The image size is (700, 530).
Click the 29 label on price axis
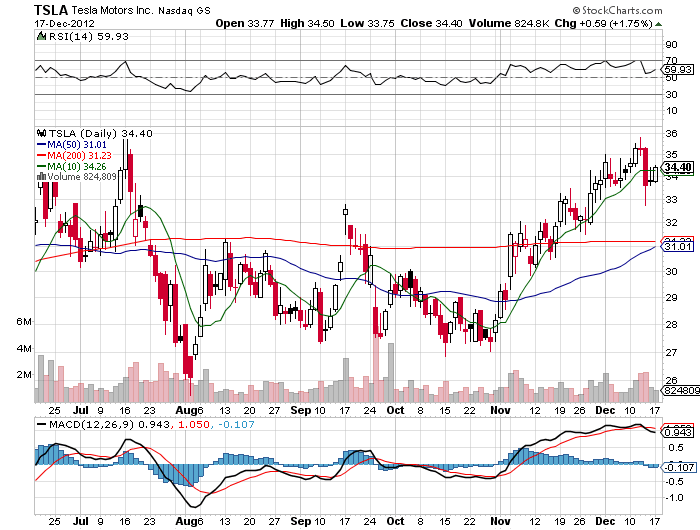pos(671,297)
